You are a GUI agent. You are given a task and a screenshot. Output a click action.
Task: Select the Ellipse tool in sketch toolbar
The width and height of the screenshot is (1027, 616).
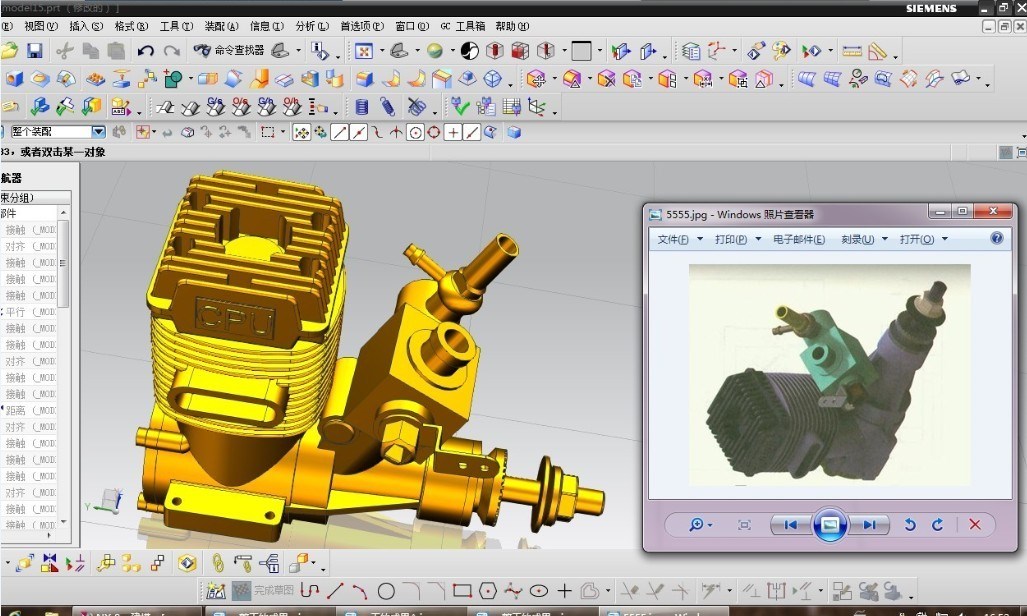pos(538,590)
